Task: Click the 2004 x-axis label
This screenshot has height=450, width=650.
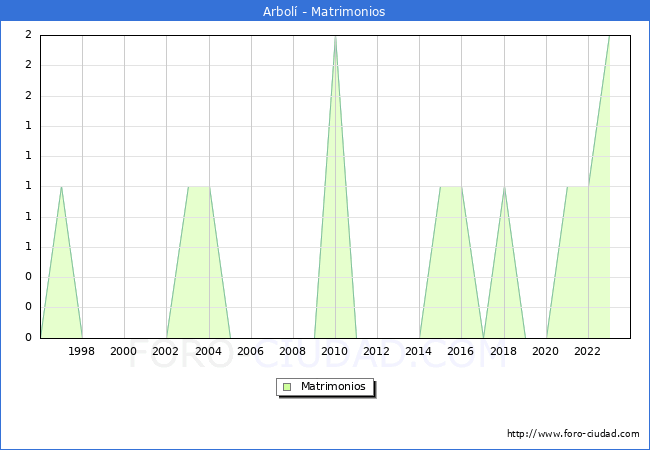Action: pyautogui.click(x=208, y=351)
